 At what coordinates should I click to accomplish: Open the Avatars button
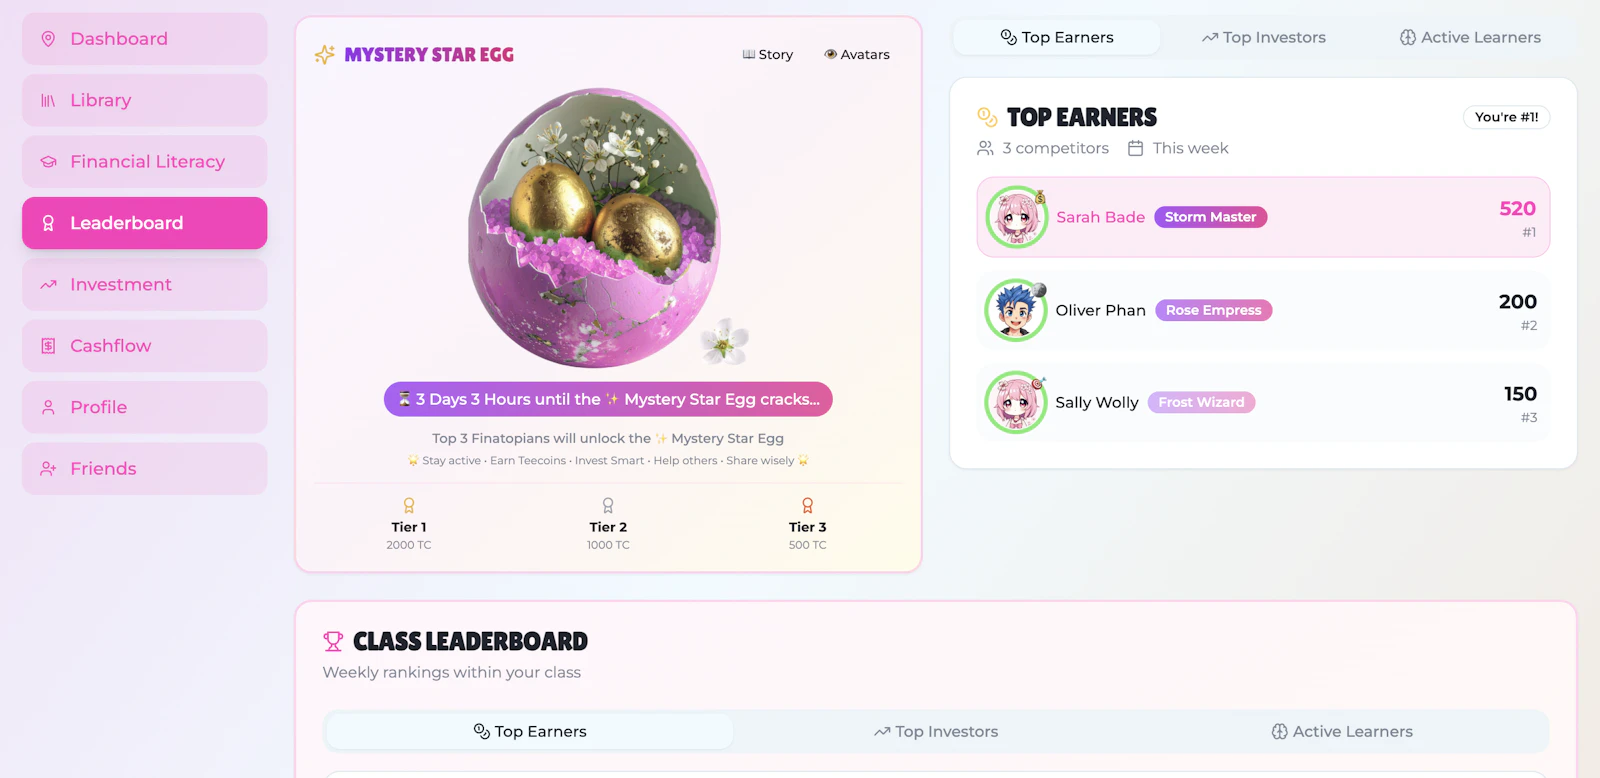(857, 54)
